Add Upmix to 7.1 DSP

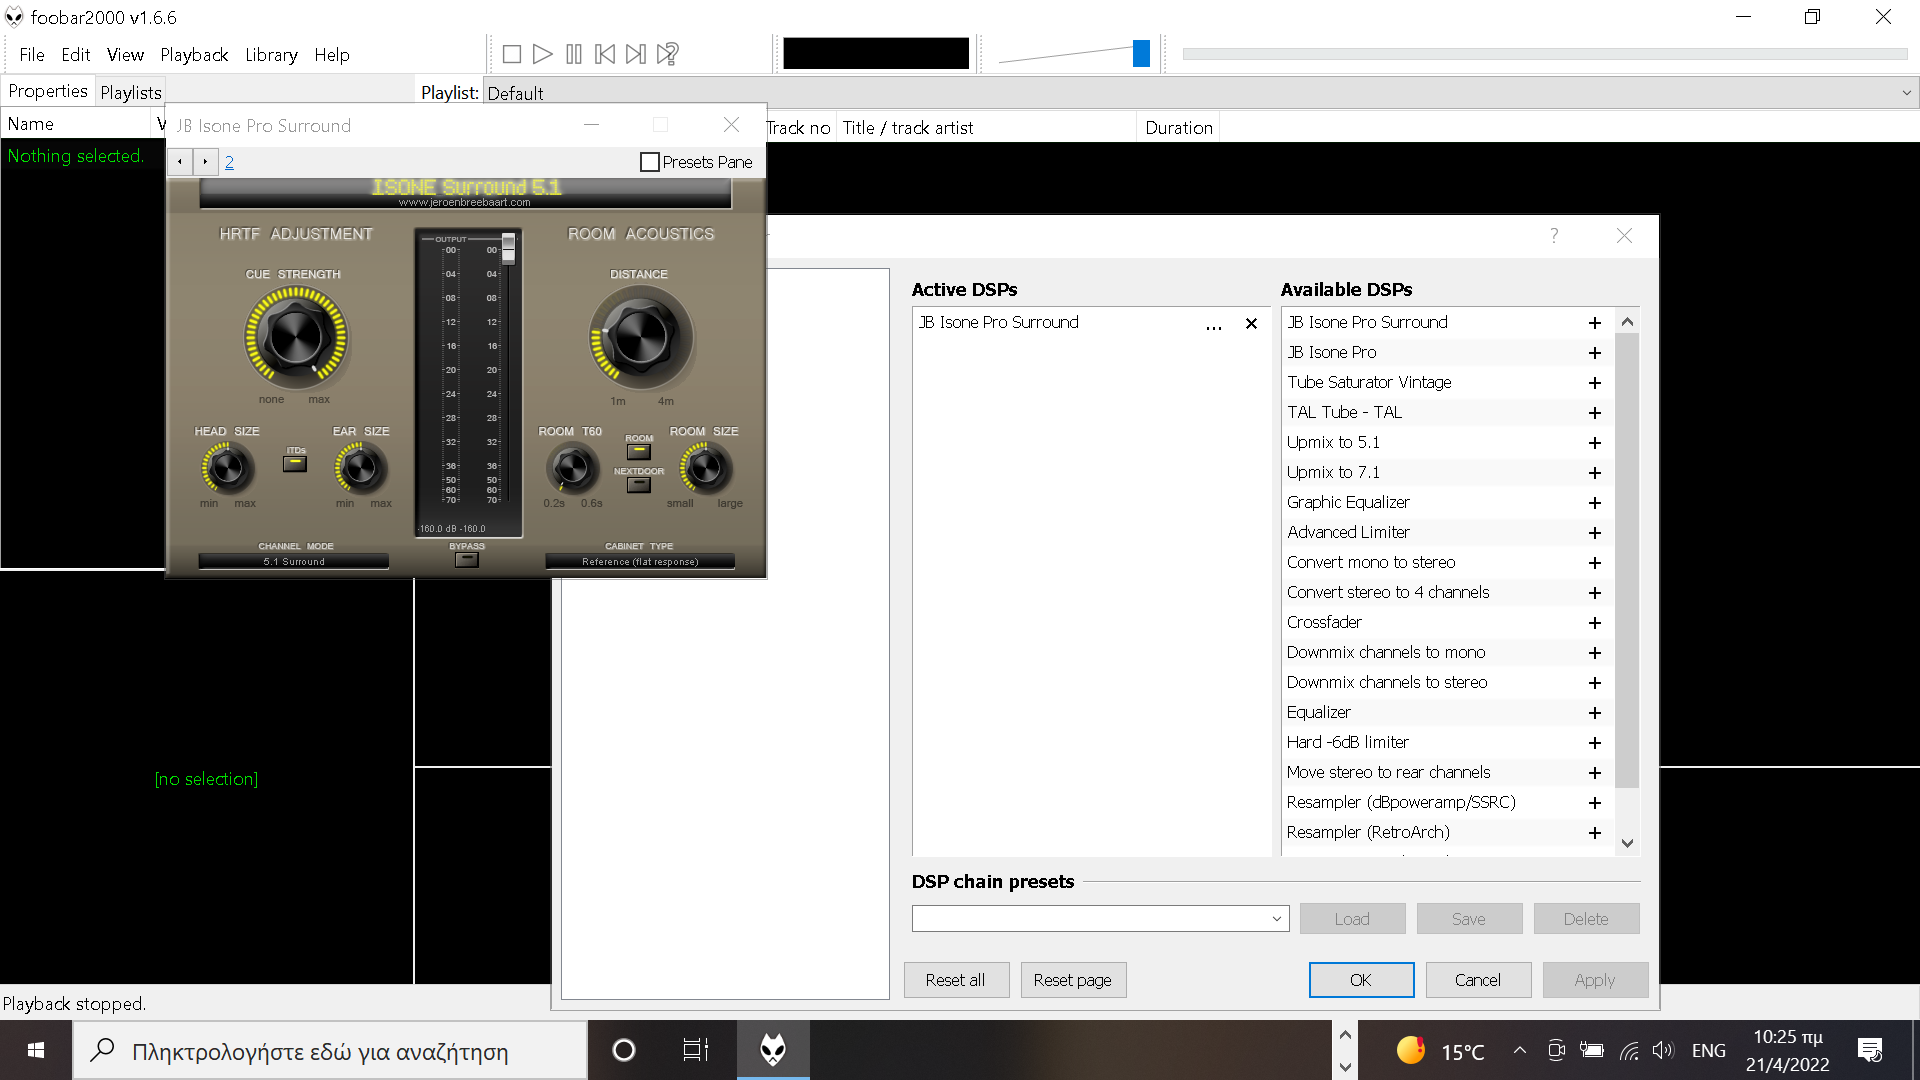pos(1595,473)
